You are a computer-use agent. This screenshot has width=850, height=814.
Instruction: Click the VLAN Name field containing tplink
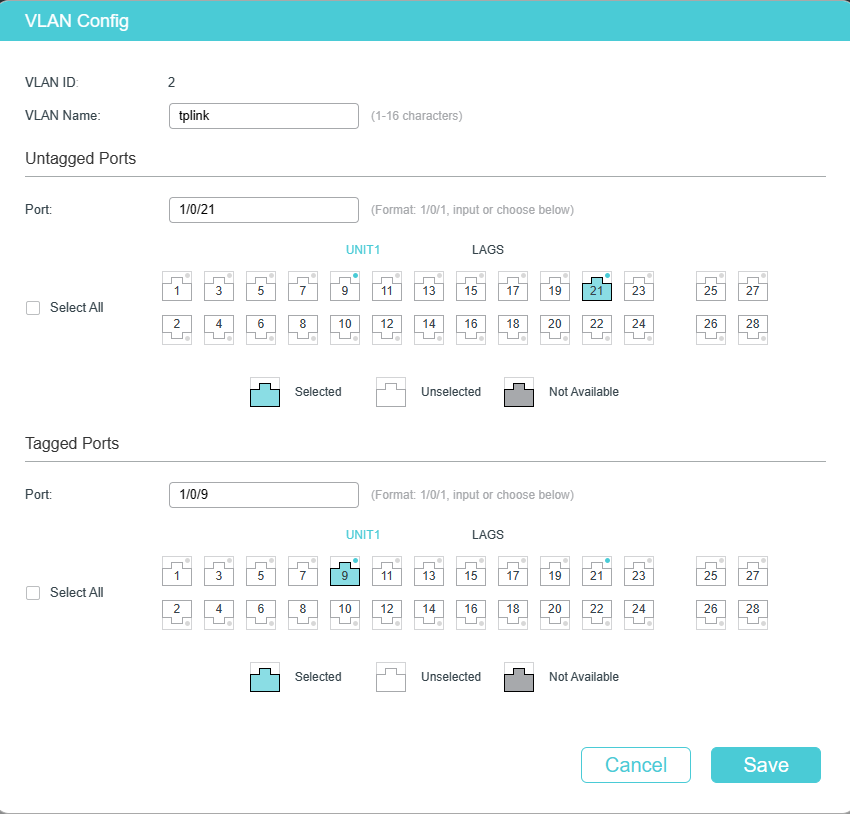click(x=263, y=116)
